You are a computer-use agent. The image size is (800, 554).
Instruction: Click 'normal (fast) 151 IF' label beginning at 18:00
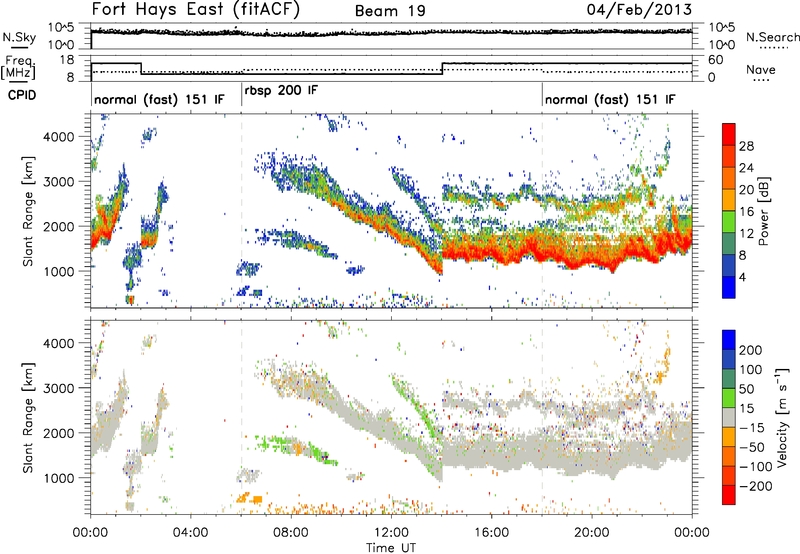coord(610,99)
